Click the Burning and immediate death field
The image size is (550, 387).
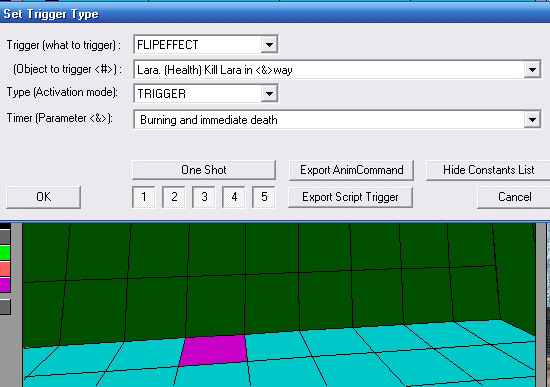click(337, 120)
